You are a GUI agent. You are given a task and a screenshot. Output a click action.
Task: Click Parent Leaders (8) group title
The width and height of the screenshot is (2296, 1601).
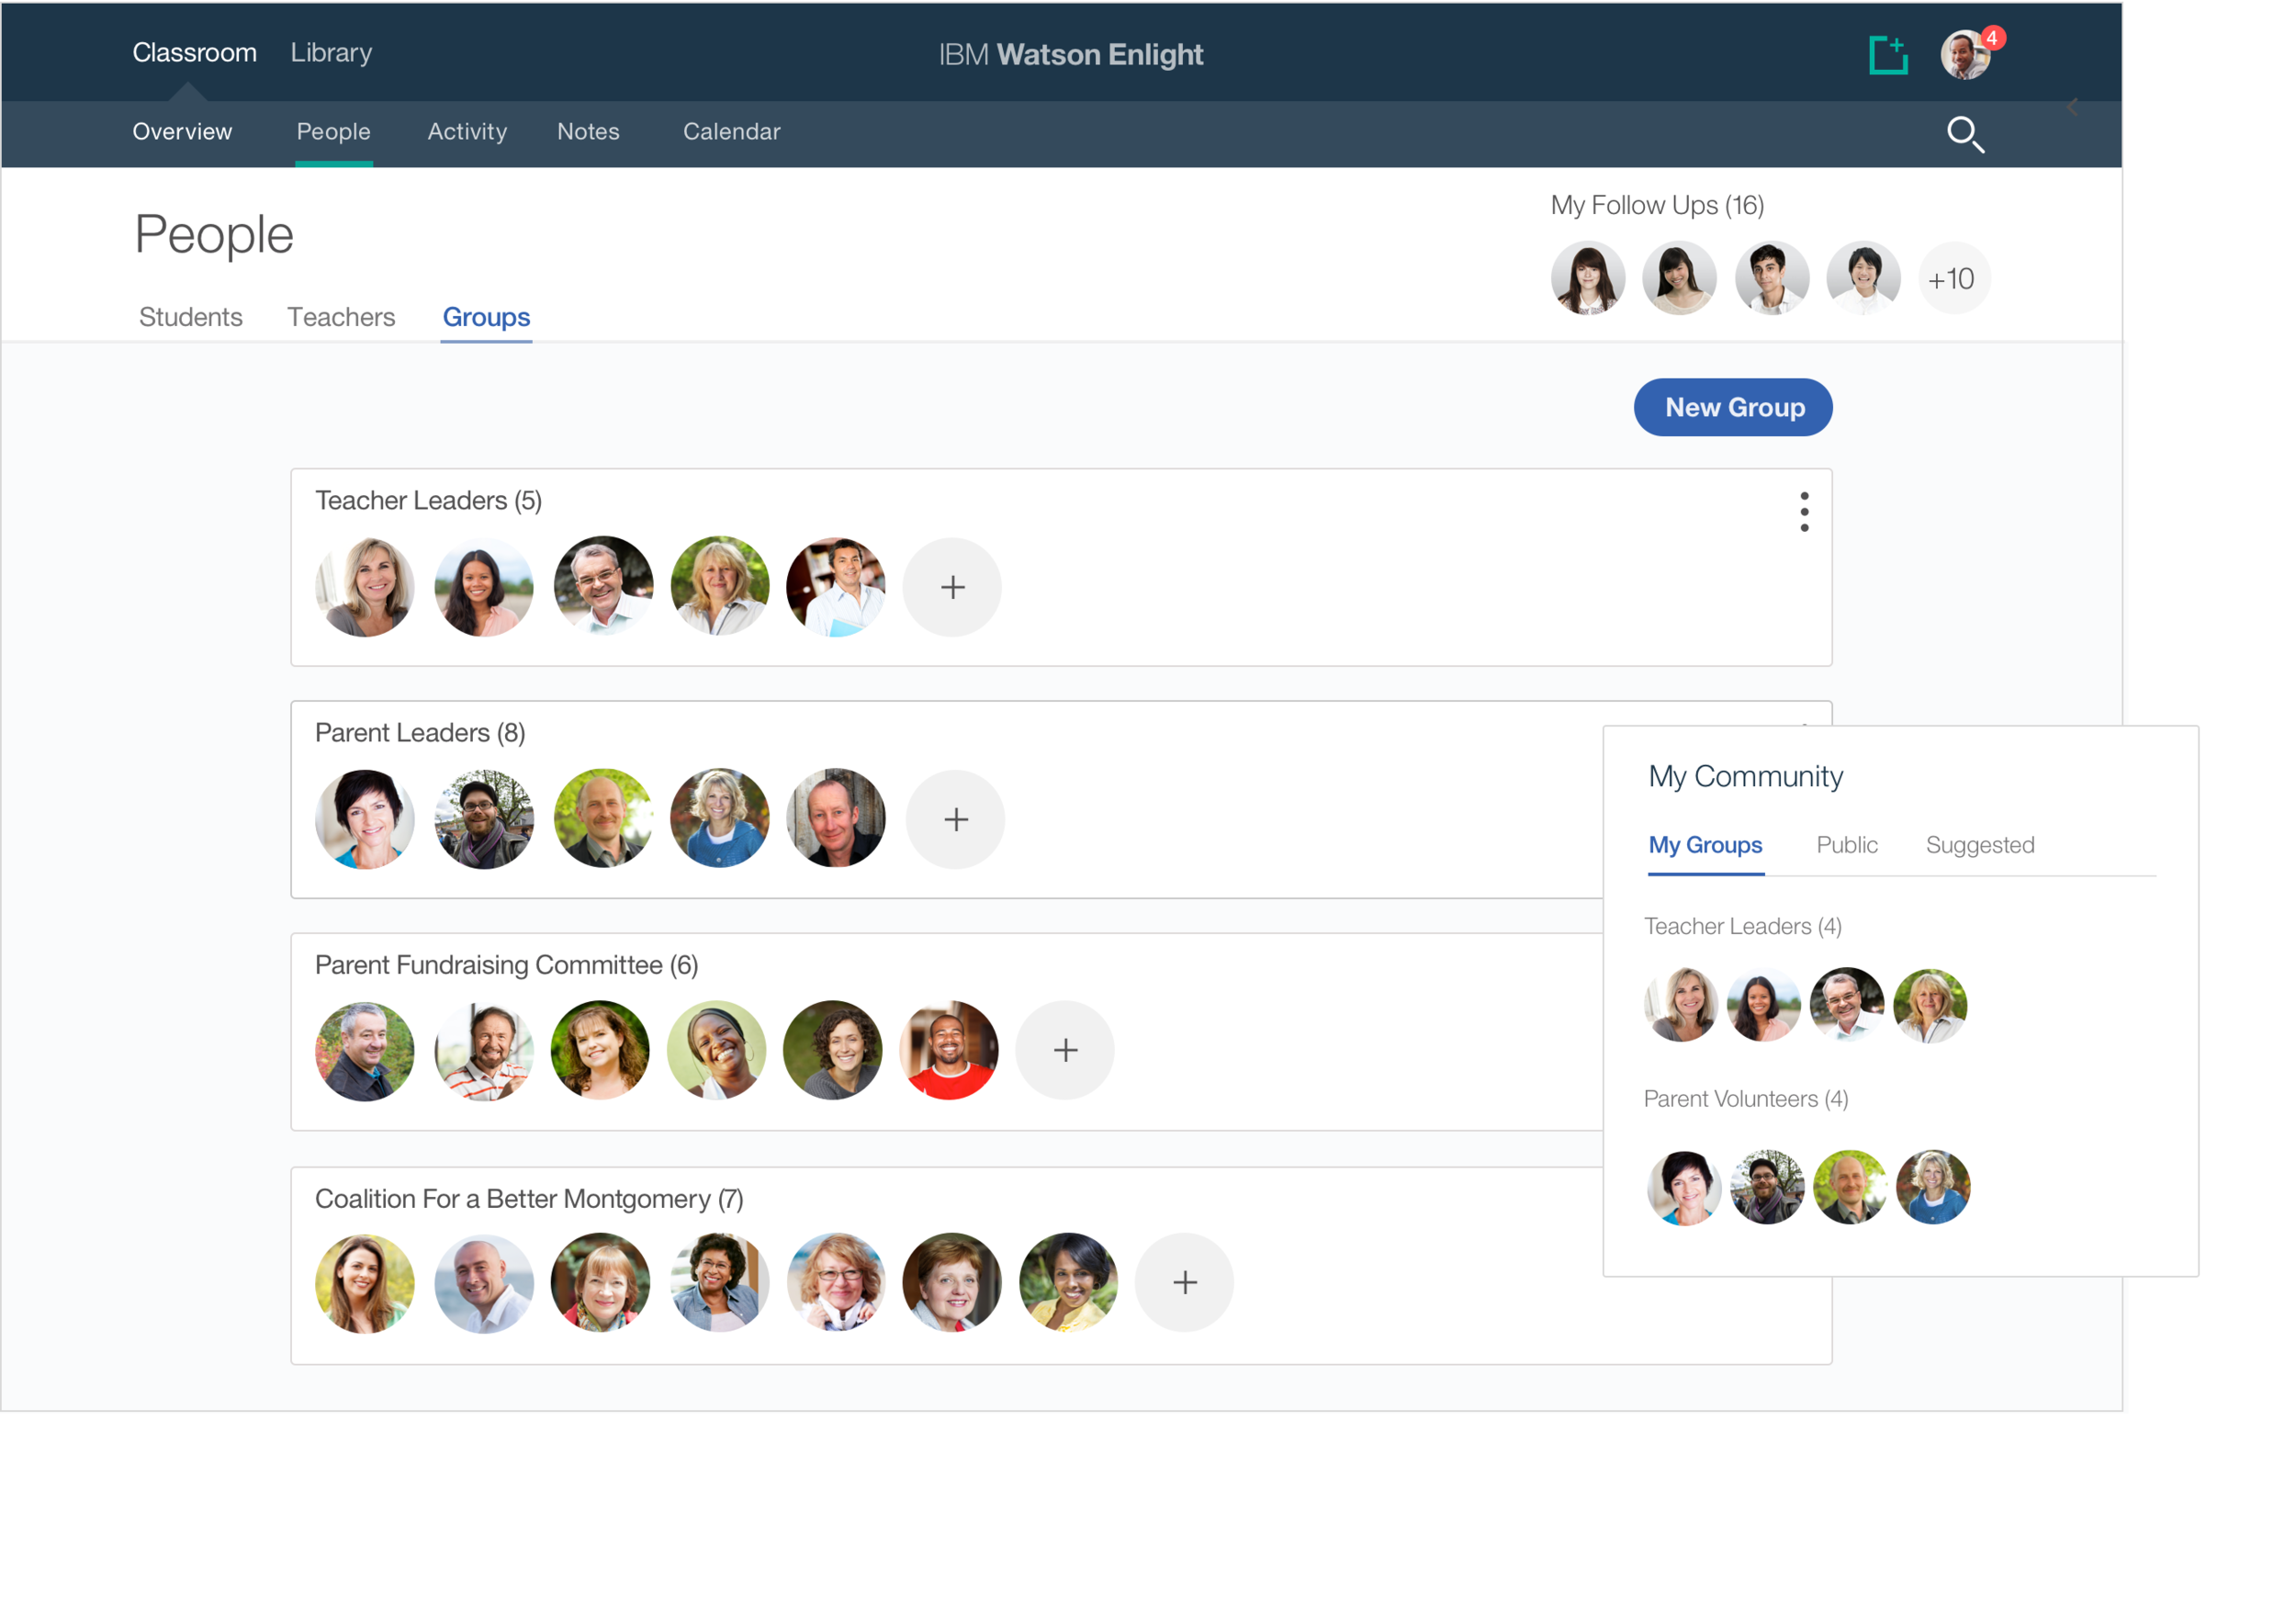[420, 732]
